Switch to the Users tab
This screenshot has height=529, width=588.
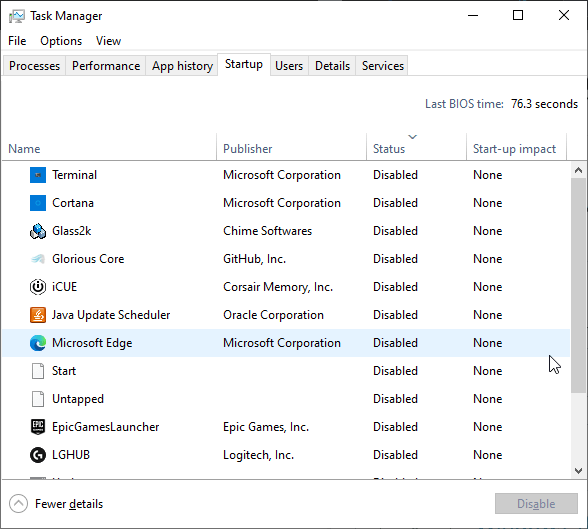(x=289, y=66)
